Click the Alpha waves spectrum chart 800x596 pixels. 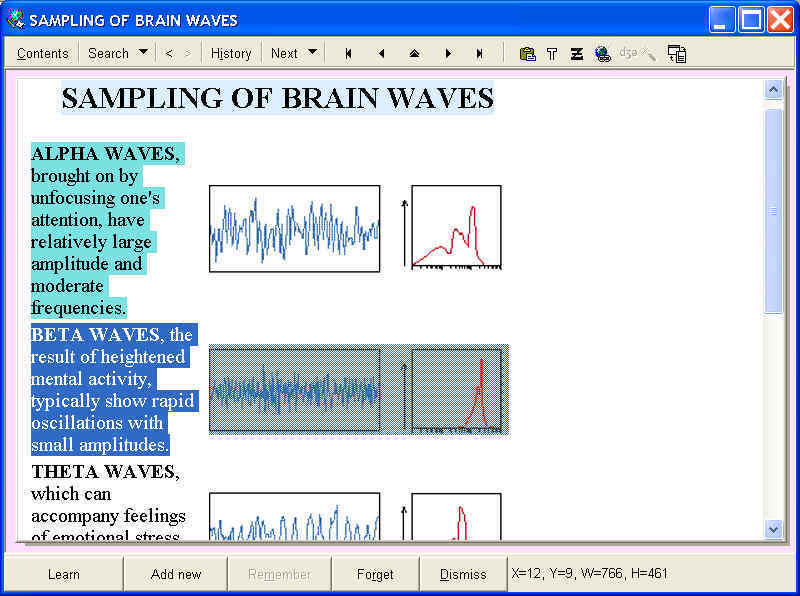pos(456,228)
